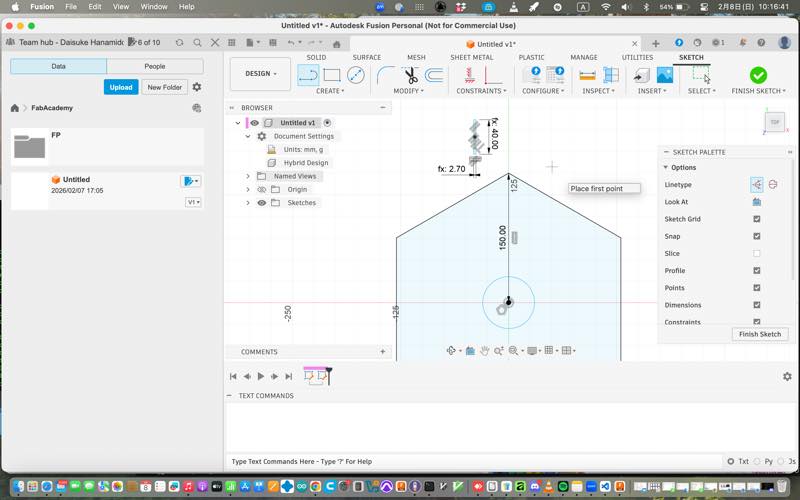Select the Pan hand tool in navigation bar

[484, 351]
